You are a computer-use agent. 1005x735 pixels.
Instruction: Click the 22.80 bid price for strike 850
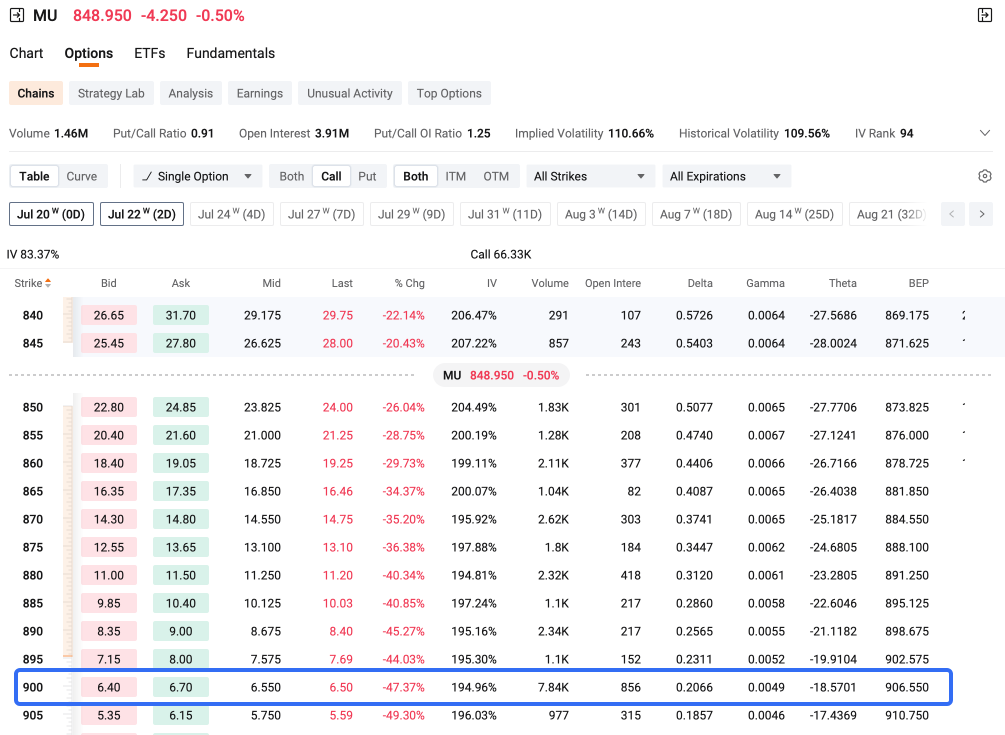109,407
